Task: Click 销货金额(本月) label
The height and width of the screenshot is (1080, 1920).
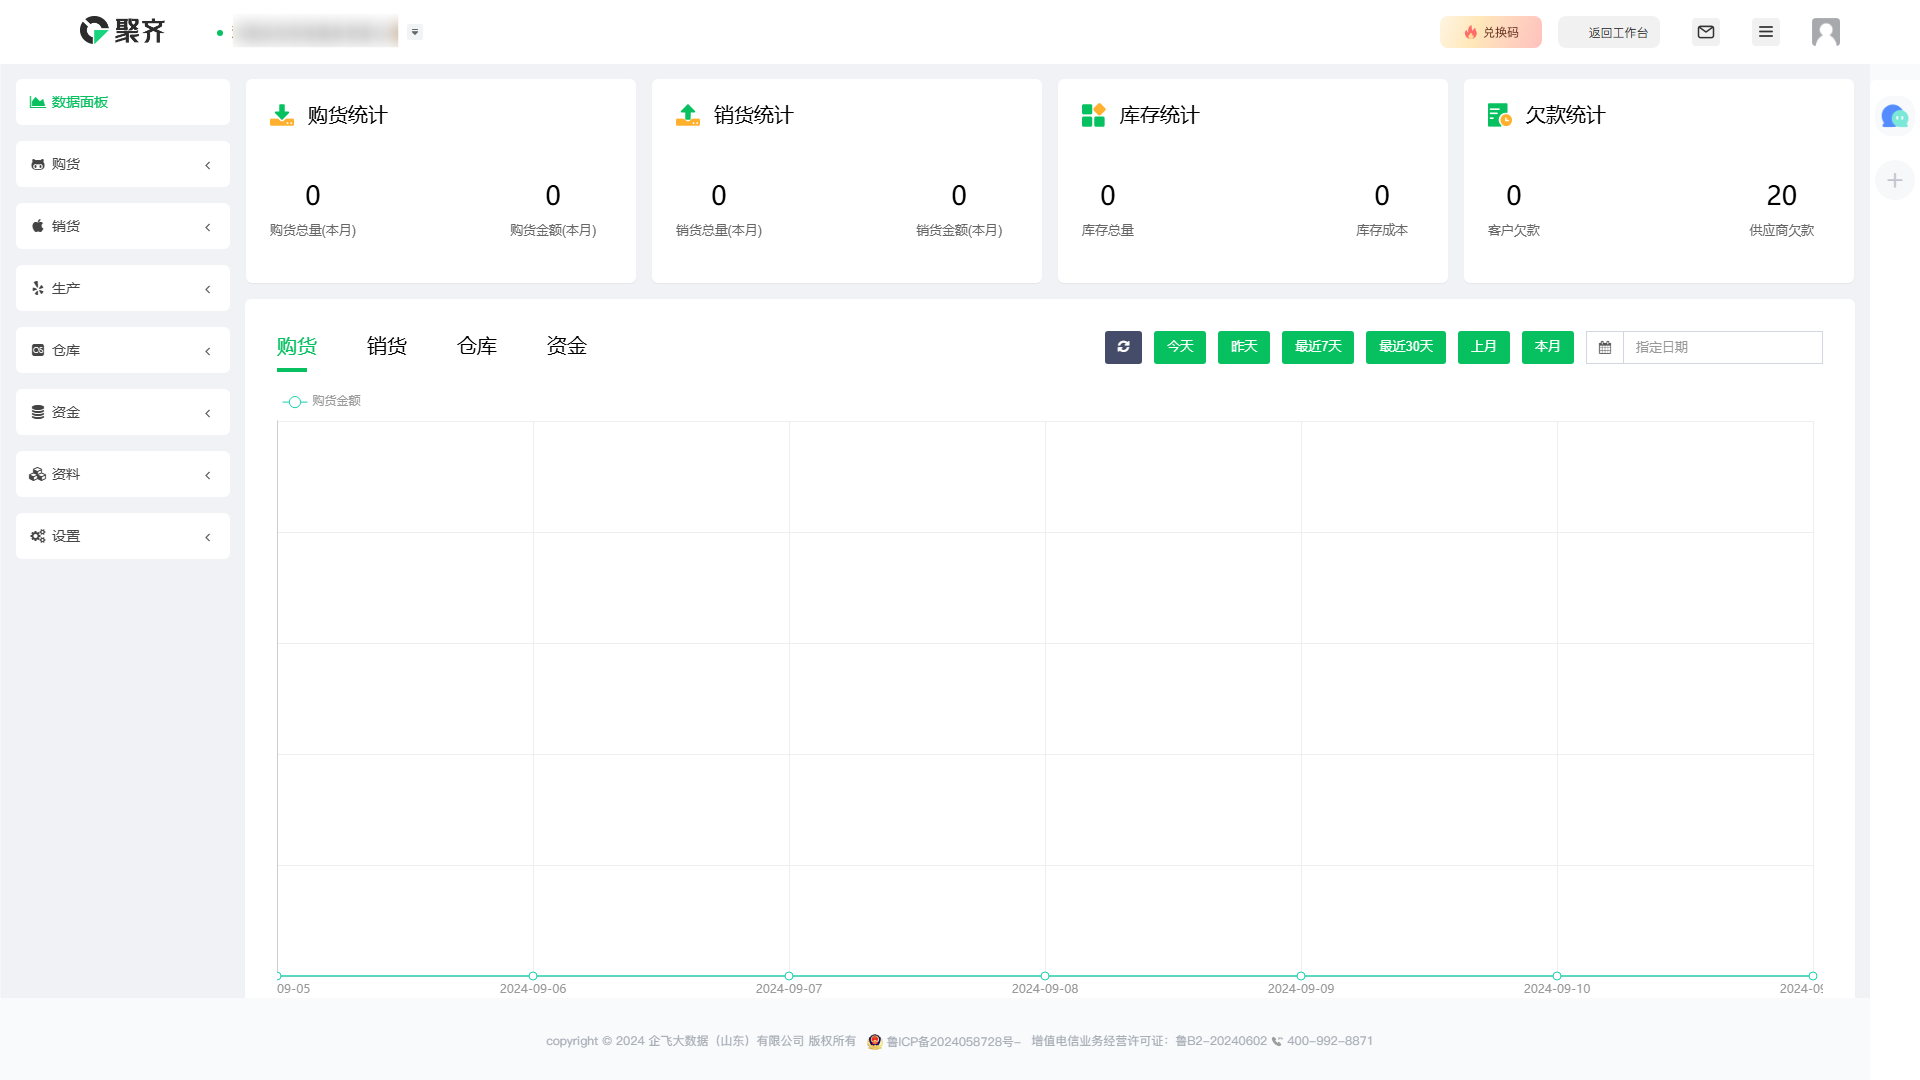Action: pos(959,231)
